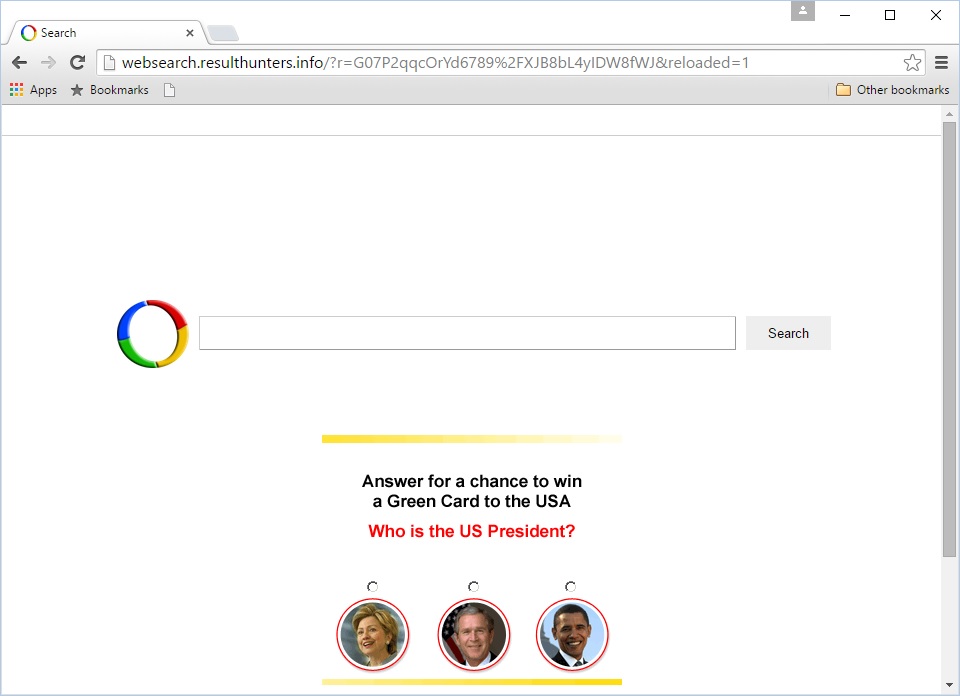Viewport: 960px width, 696px height.
Task: Open the Bookmarks star folder
Action: tap(110, 90)
